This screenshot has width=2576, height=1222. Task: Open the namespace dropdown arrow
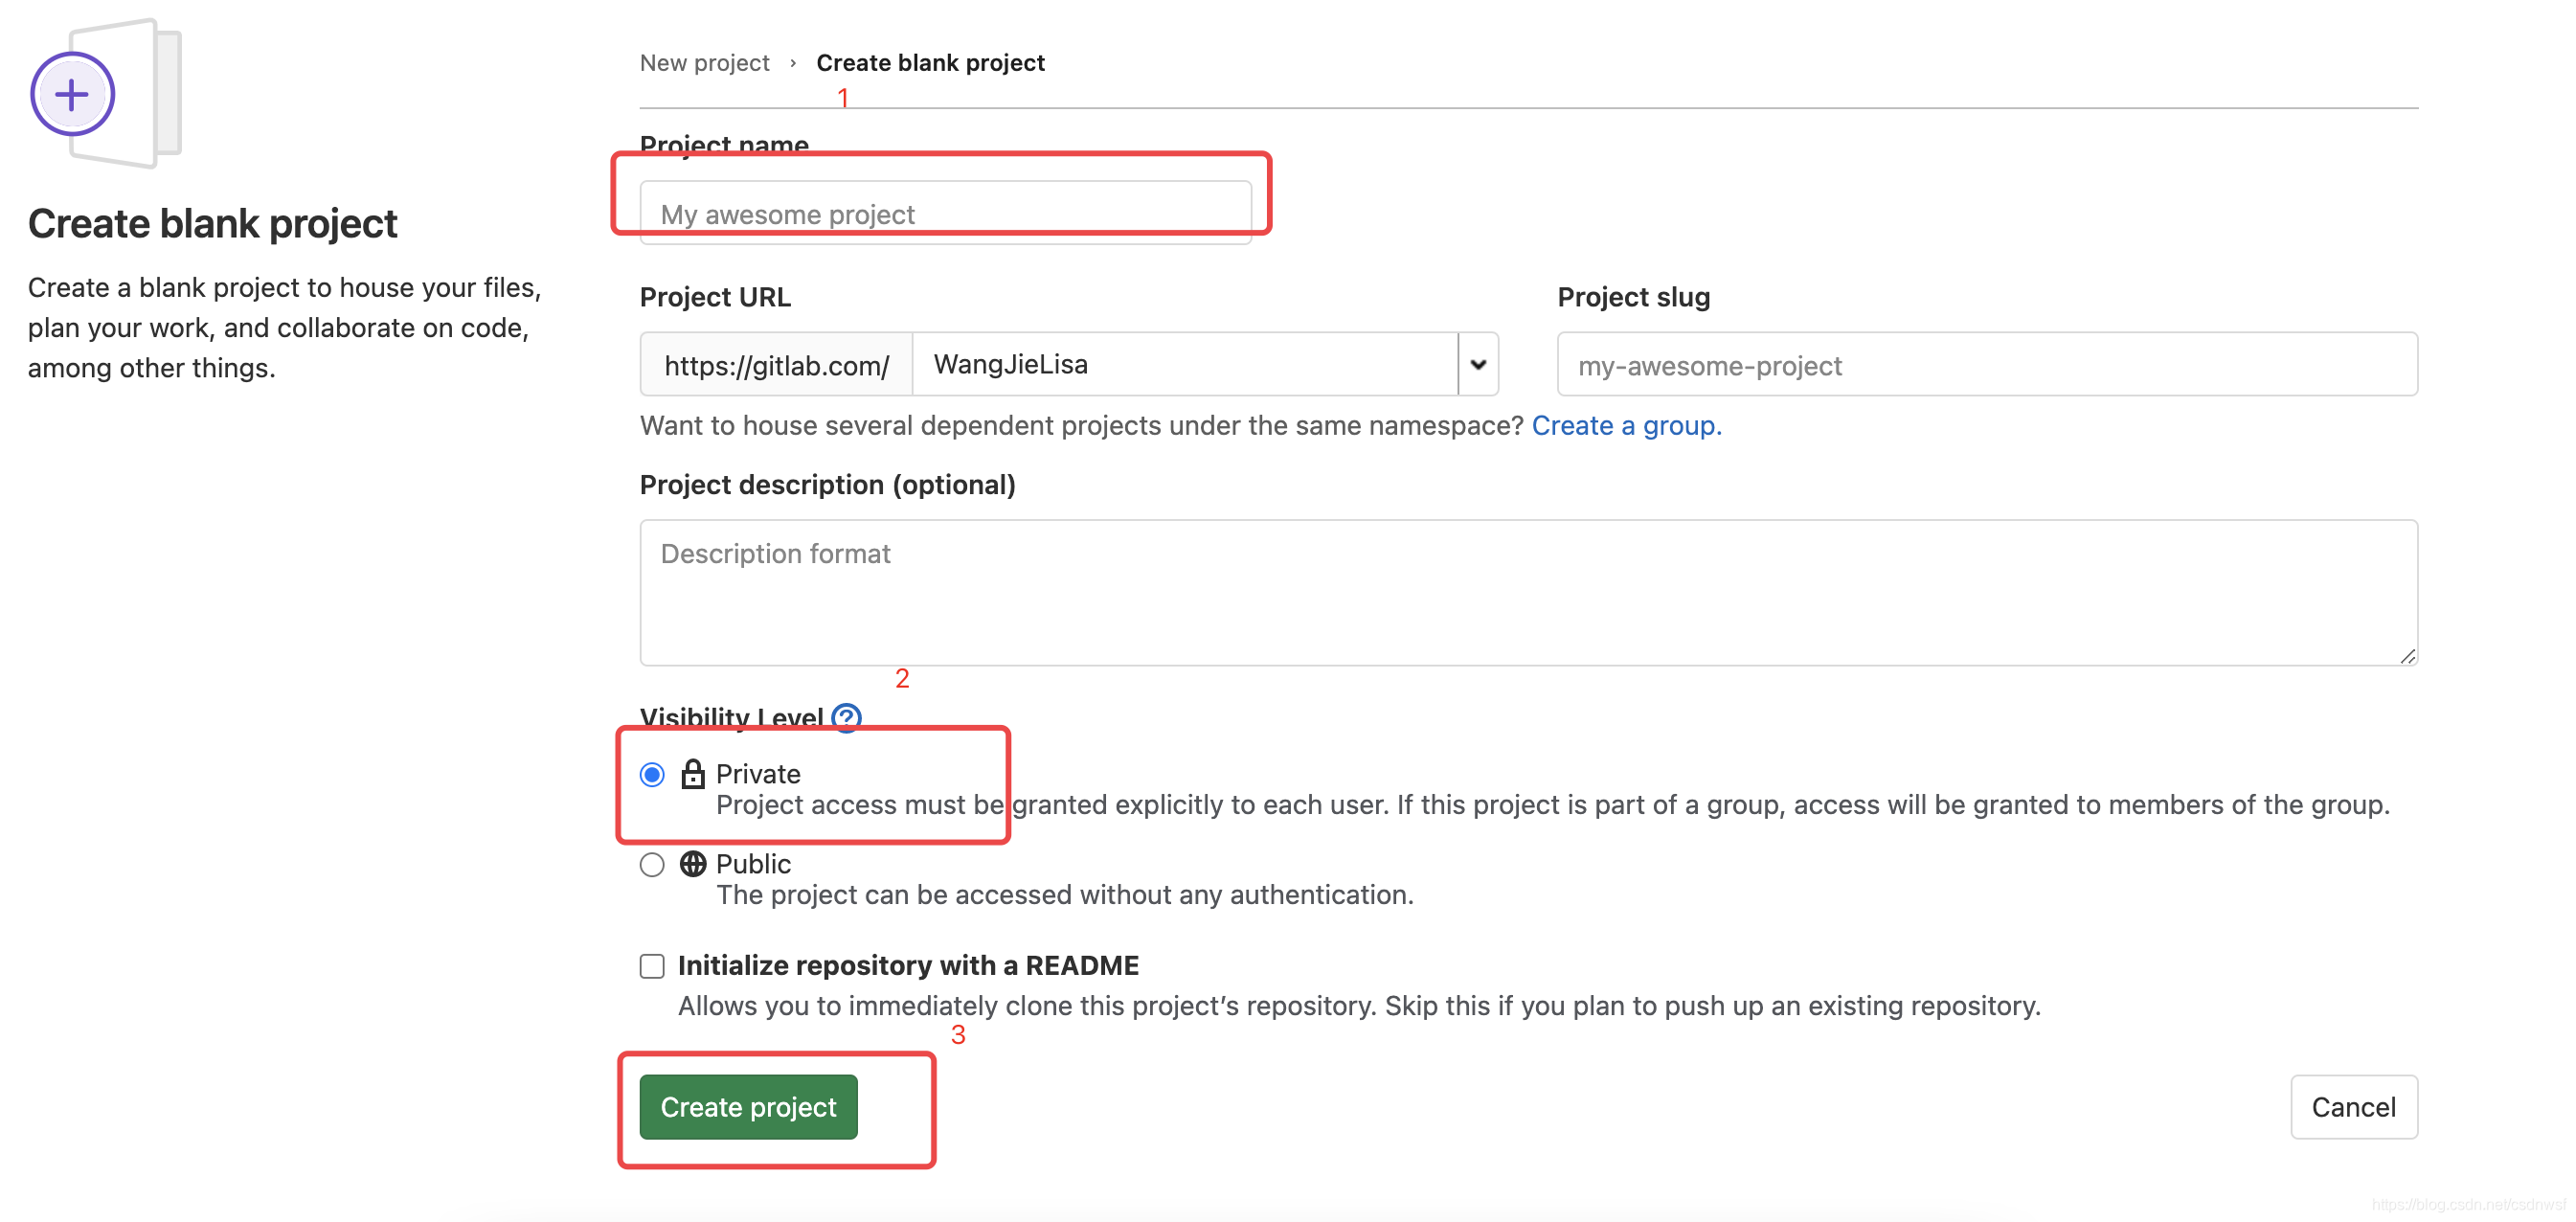point(1478,365)
